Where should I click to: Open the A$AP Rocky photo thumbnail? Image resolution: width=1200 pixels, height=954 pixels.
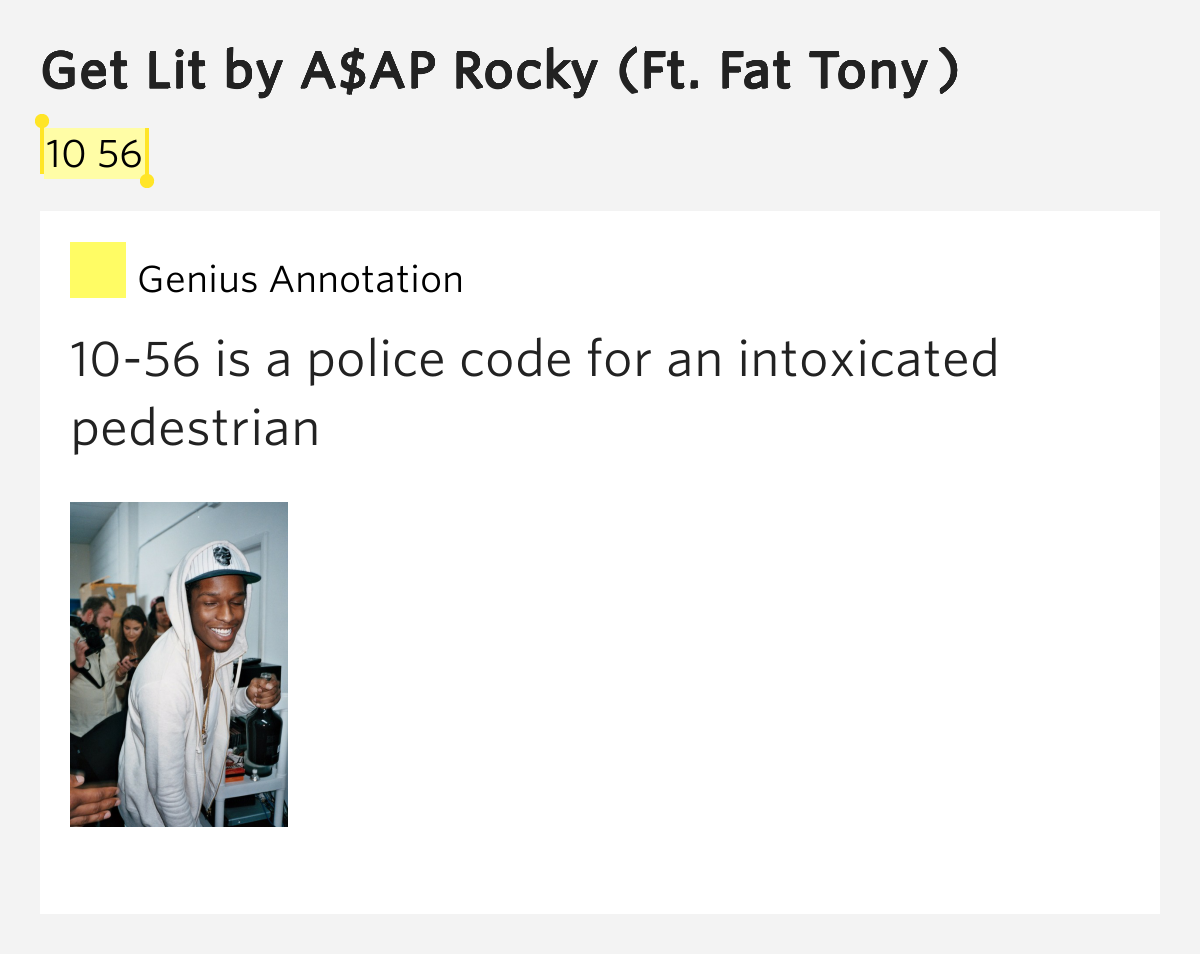(x=179, y=664)
